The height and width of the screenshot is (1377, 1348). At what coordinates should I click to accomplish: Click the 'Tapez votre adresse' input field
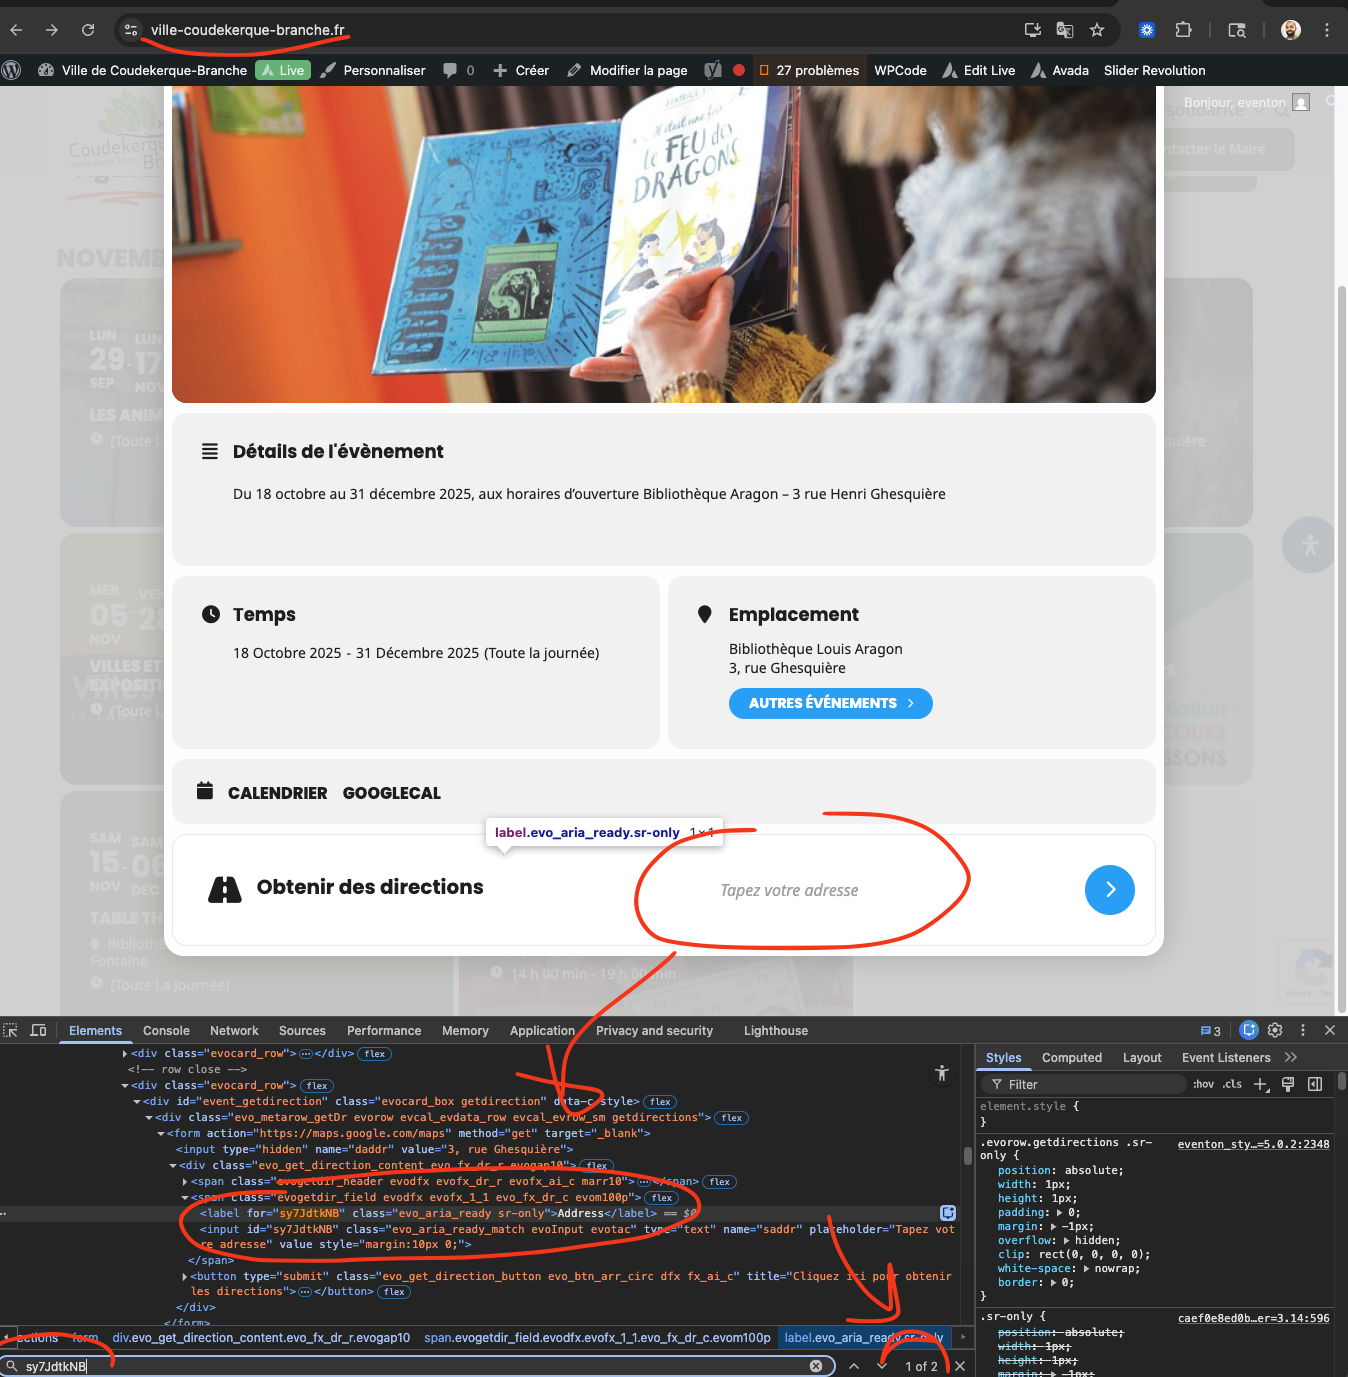[x=789, y=890]
